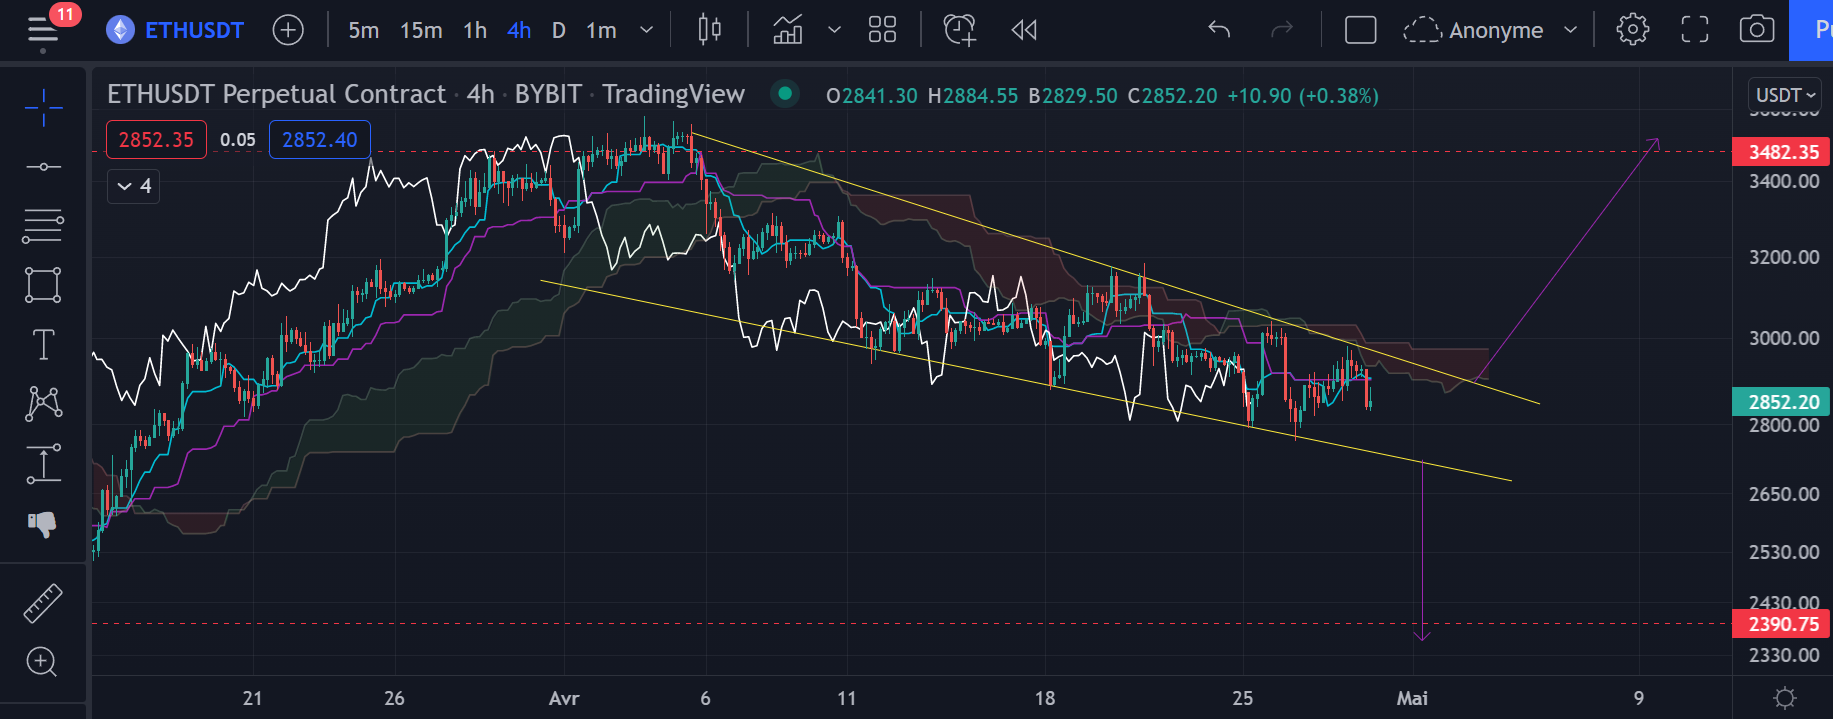Click the blue buy price 2852.40 button

coord(319,140)
